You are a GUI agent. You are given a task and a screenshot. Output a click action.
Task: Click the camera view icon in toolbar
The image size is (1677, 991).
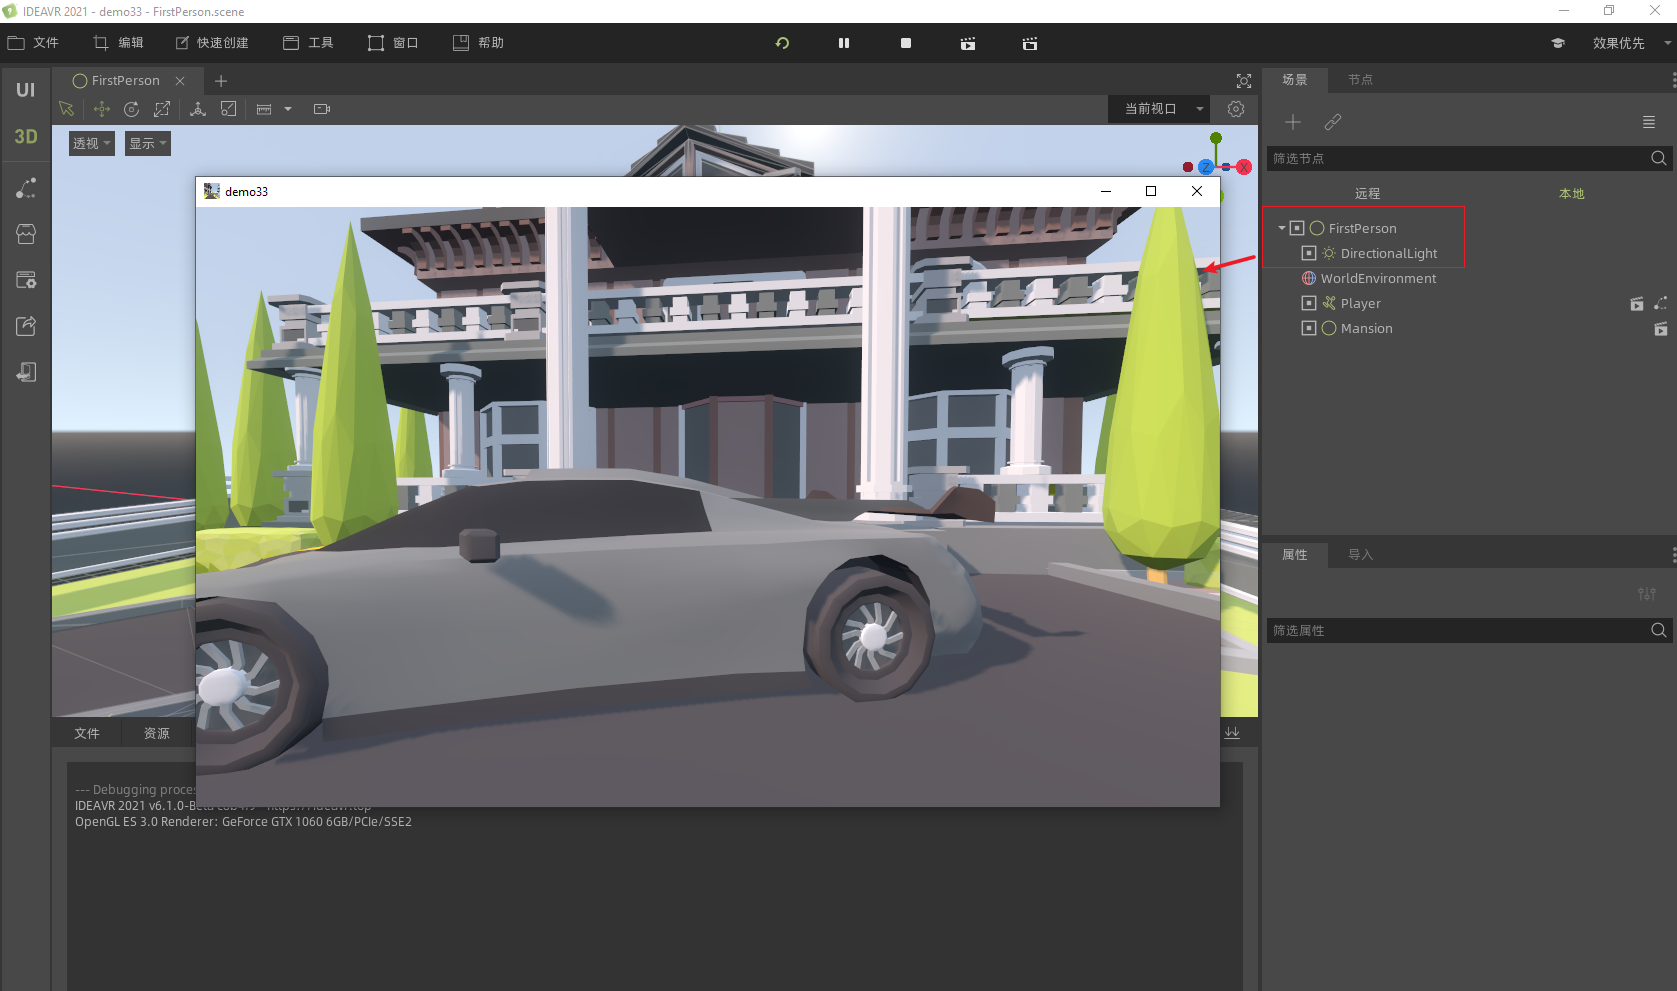click(322, 109)
